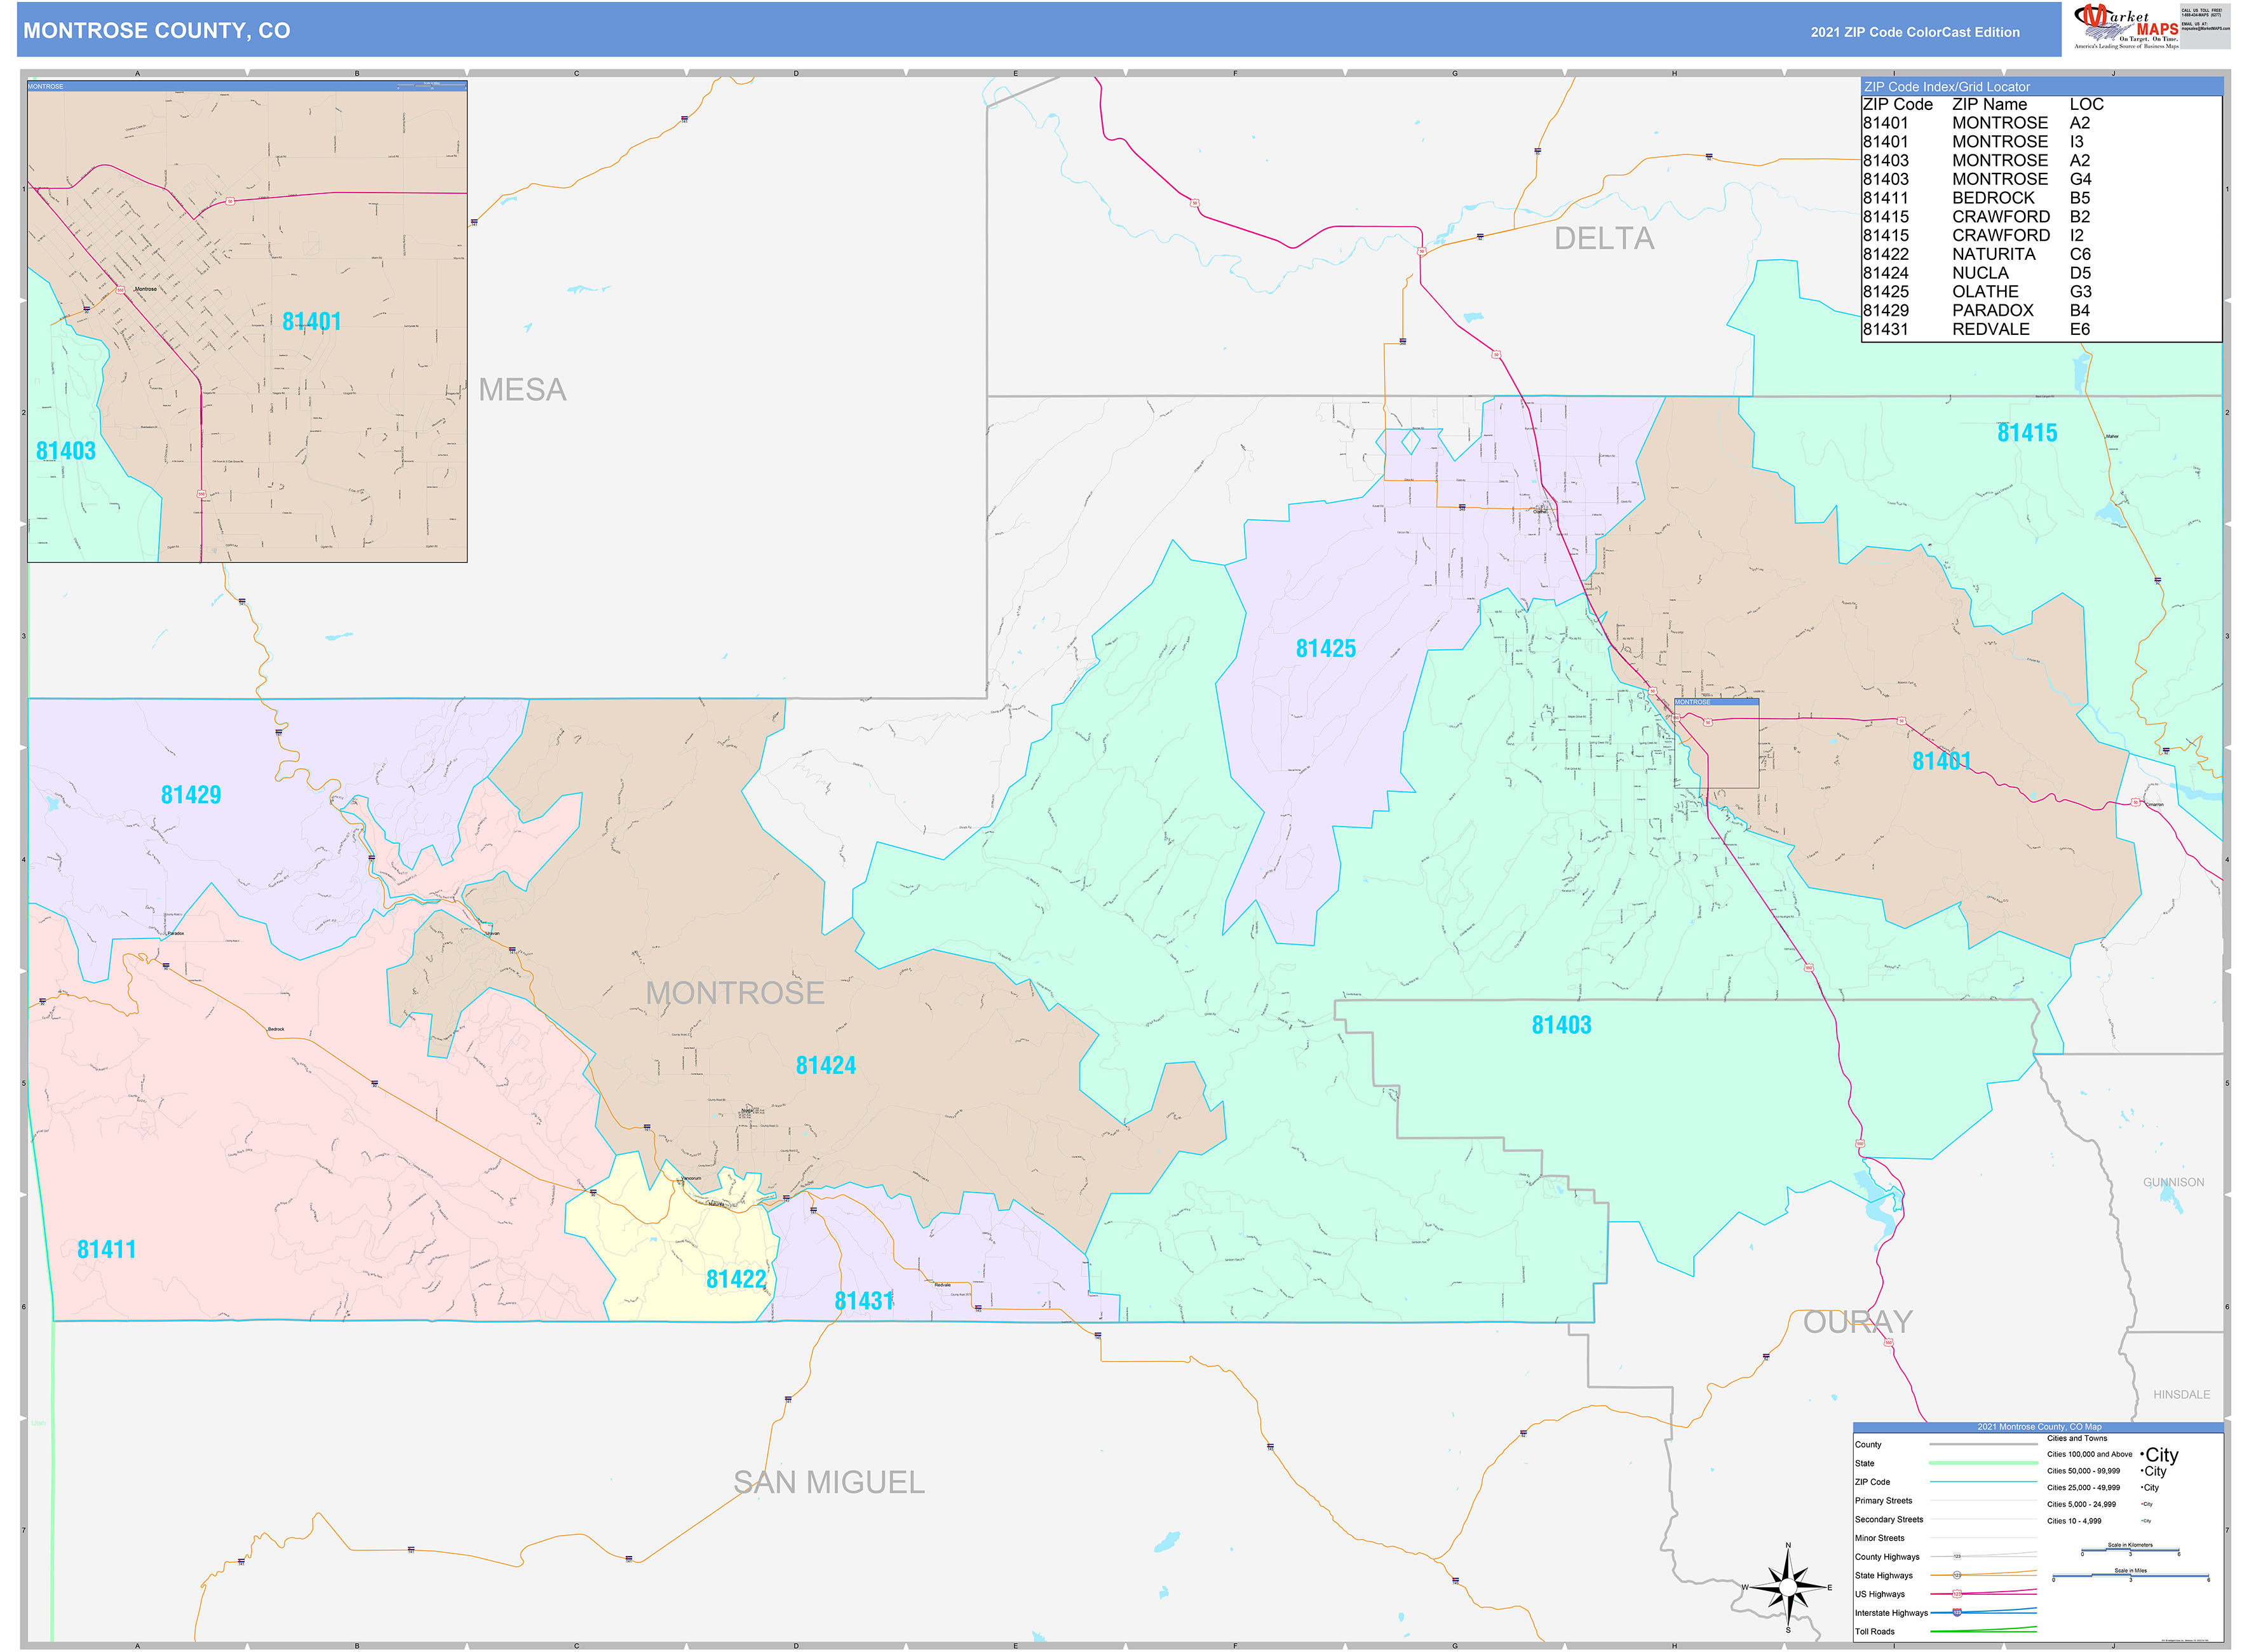Click the "ZIP Code Index/Grid Locator" table header
This screenshot has width=2242, height=1652.
pos(2041,87)
